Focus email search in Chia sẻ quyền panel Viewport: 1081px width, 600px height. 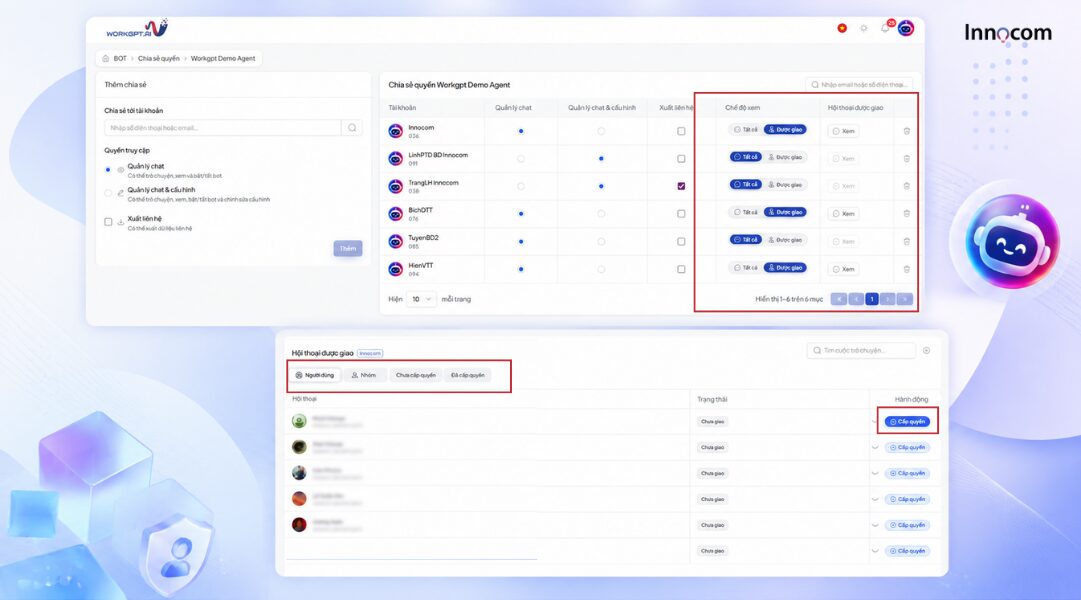coord(859,85)
